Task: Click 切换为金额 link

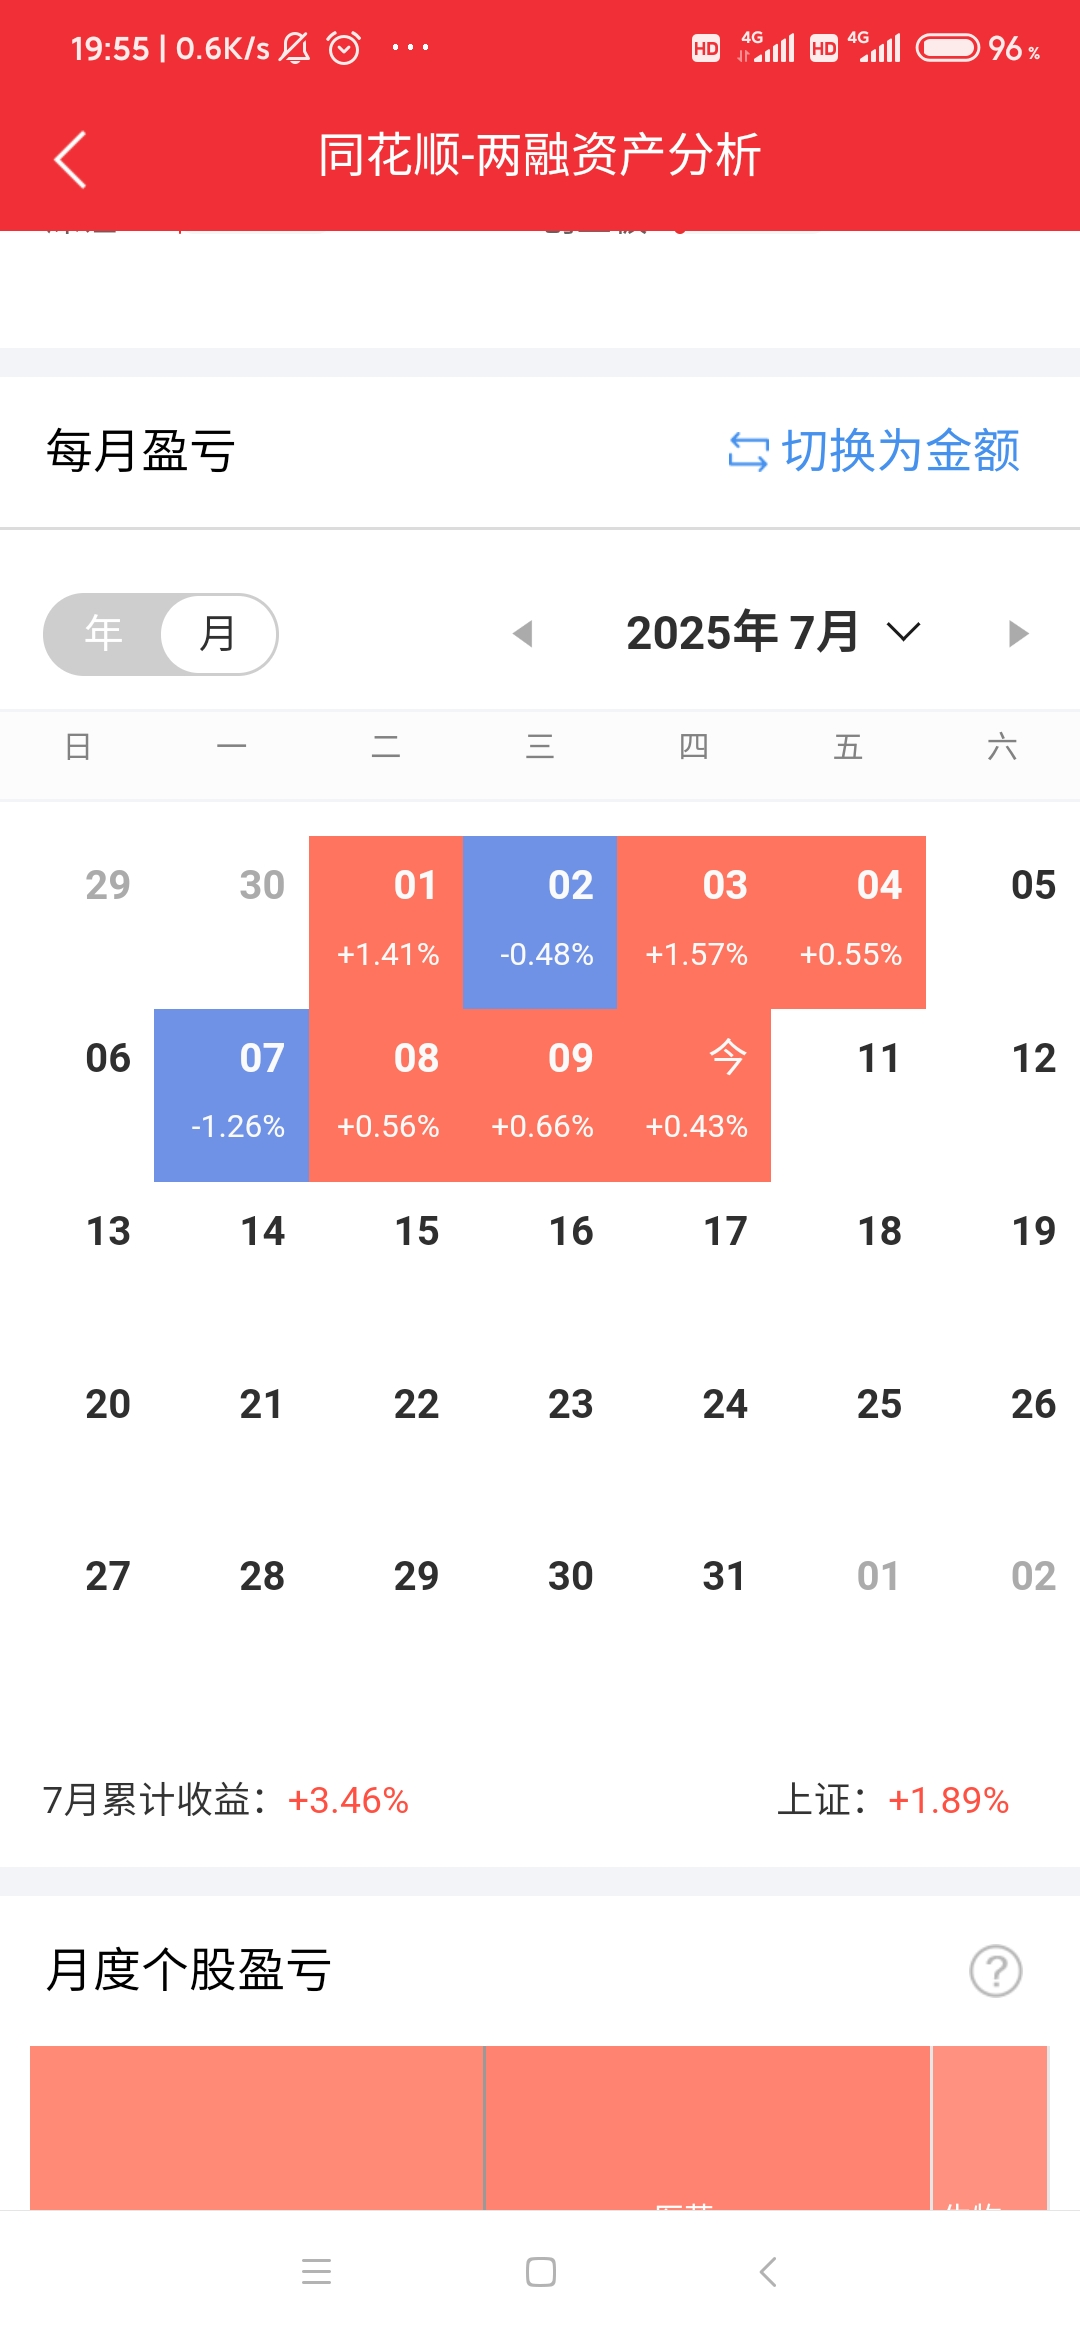Action: [900, 451]
